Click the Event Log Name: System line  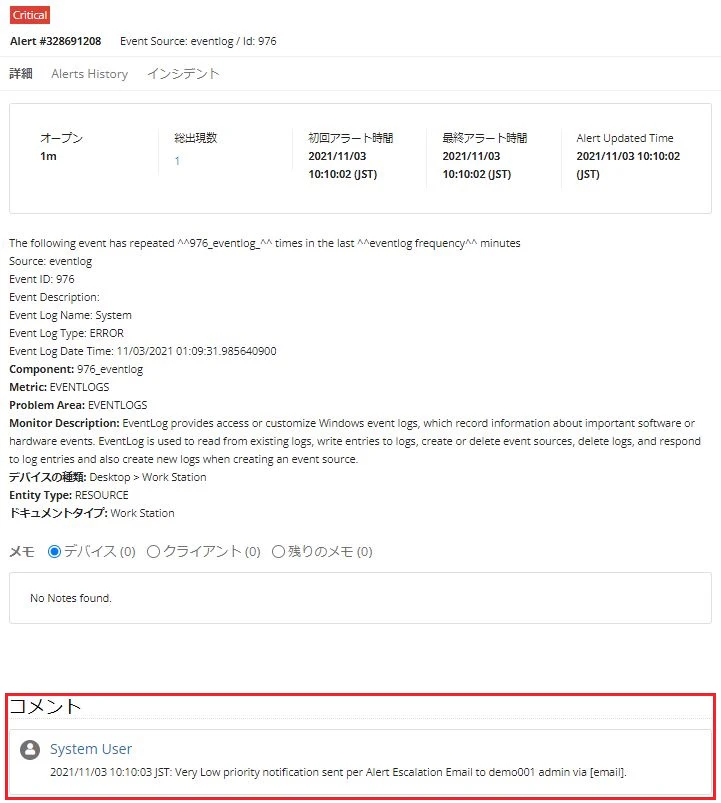71,315
